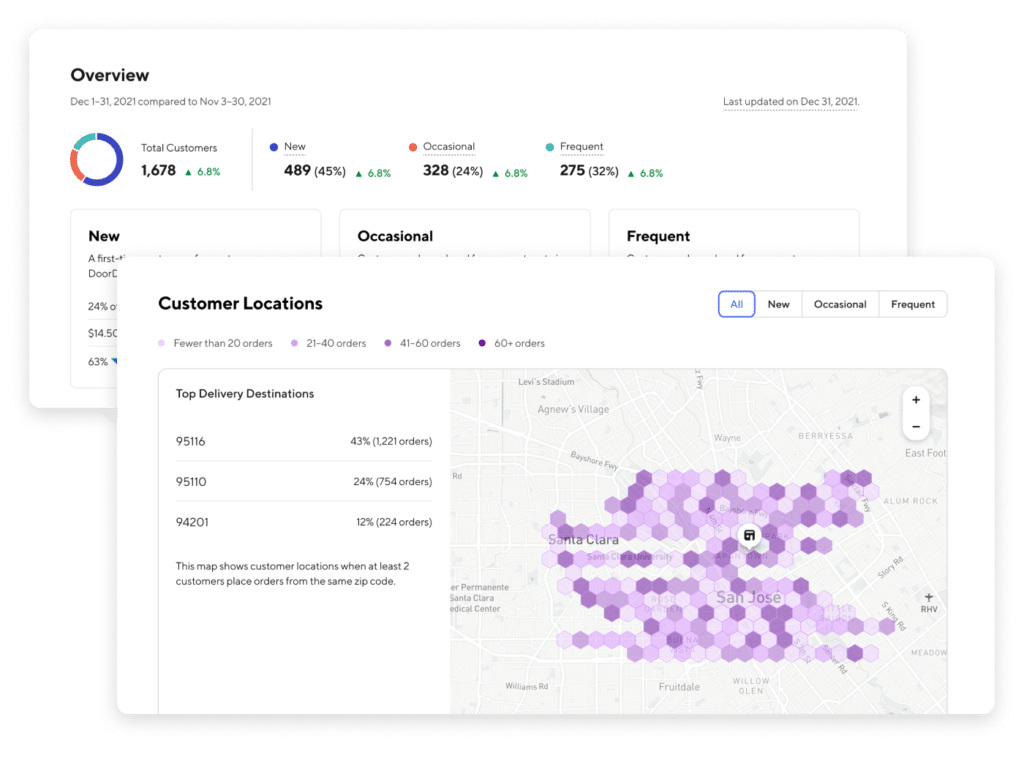
Task: Click the 43% (1,221 orders) value
Action: click(x=391, y=441)
